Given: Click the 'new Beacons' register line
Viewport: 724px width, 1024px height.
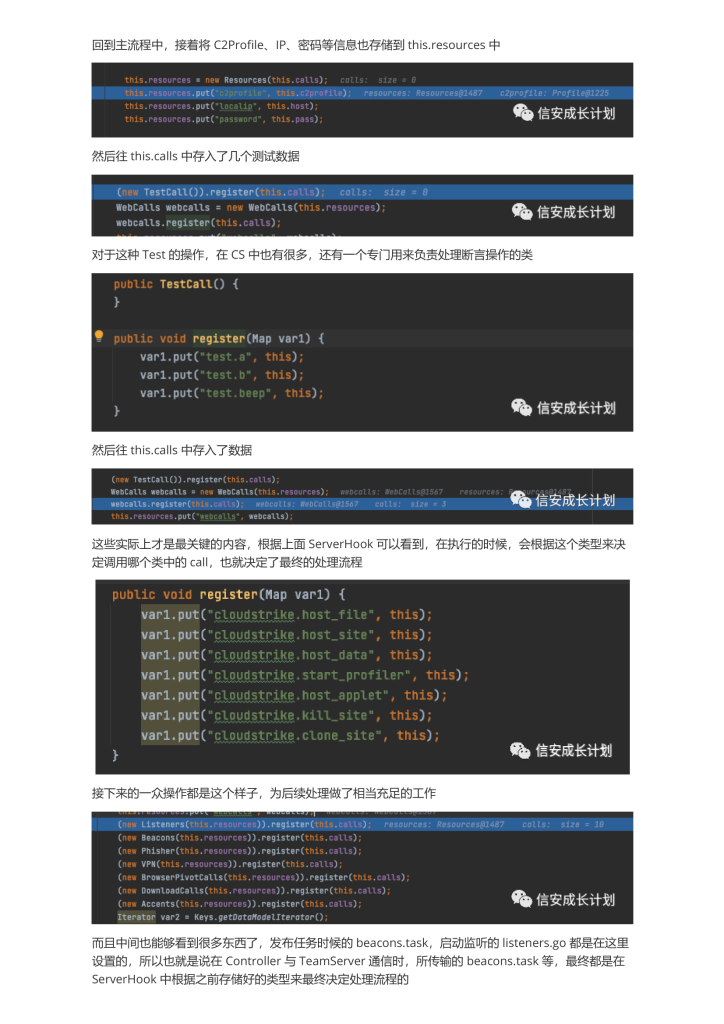Looking at the screenshot, I should pyautogui.click(x=240, y=838).
